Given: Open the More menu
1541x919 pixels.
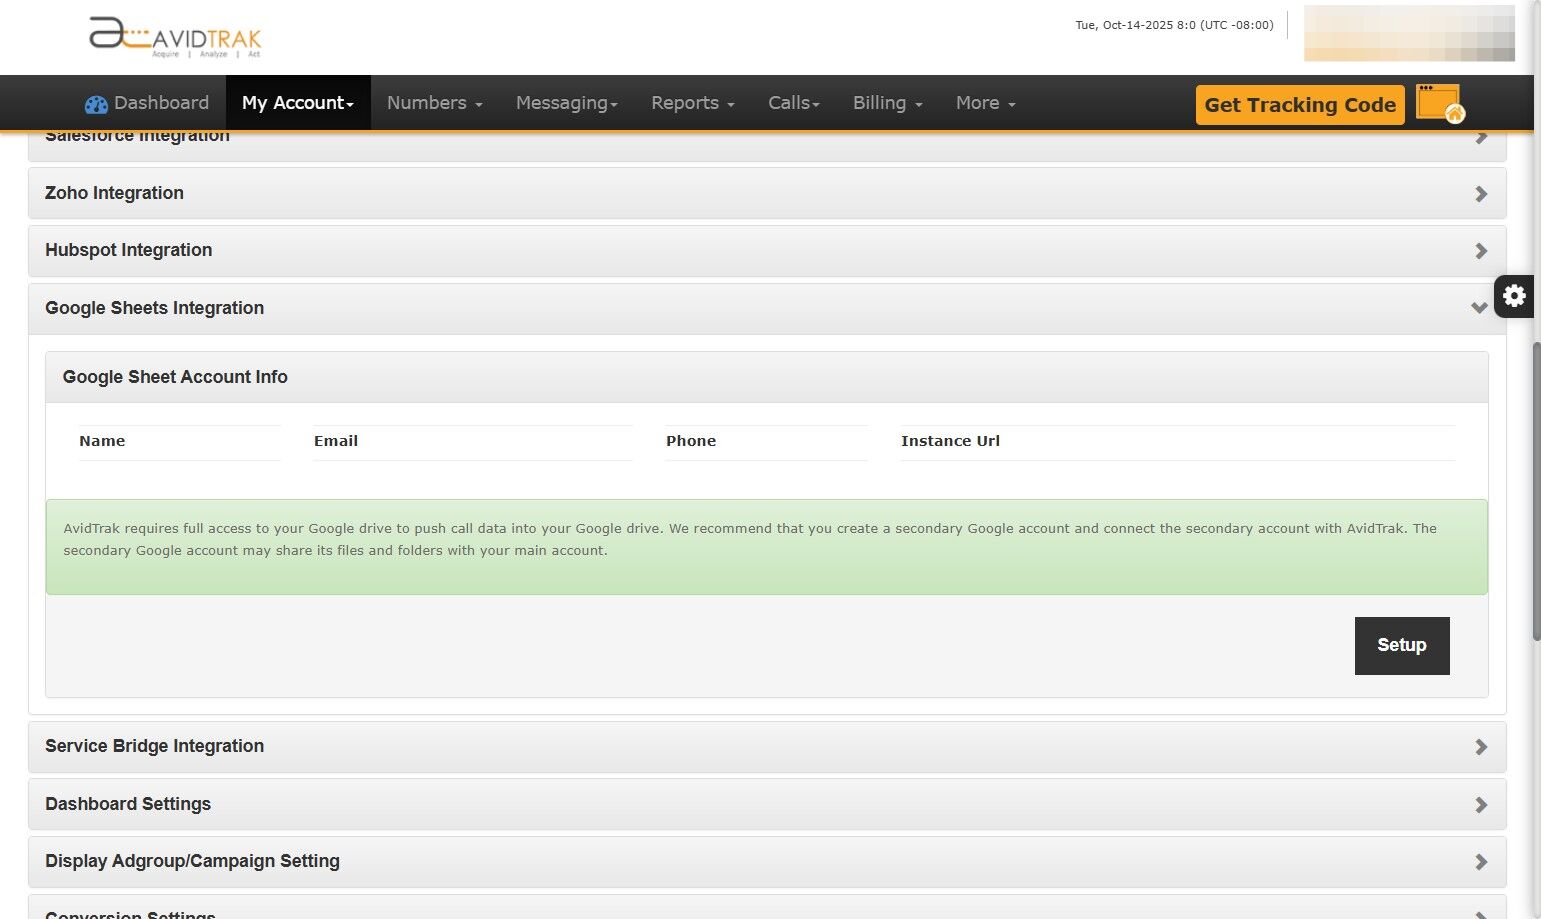Looking at the screenshot, I should tap(986, 103).
